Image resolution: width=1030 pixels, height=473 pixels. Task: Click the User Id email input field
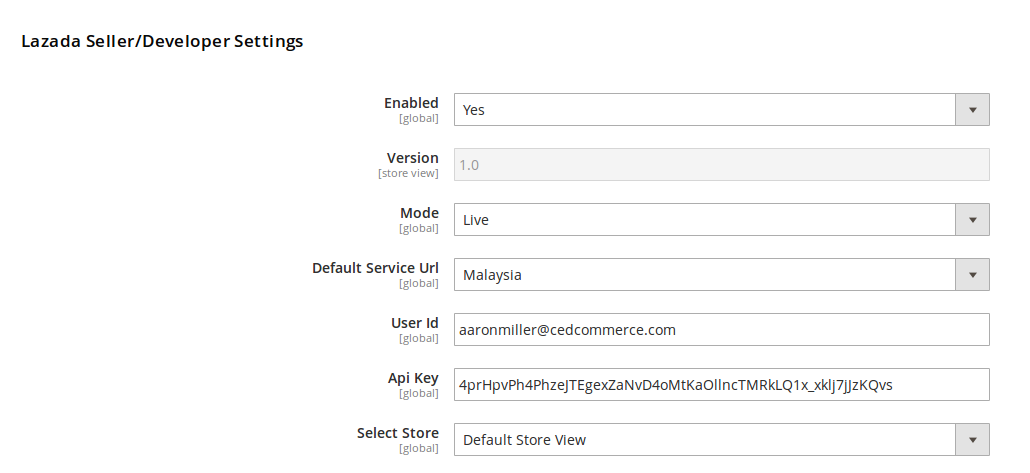pyautogui.click(x=721, y=329)
